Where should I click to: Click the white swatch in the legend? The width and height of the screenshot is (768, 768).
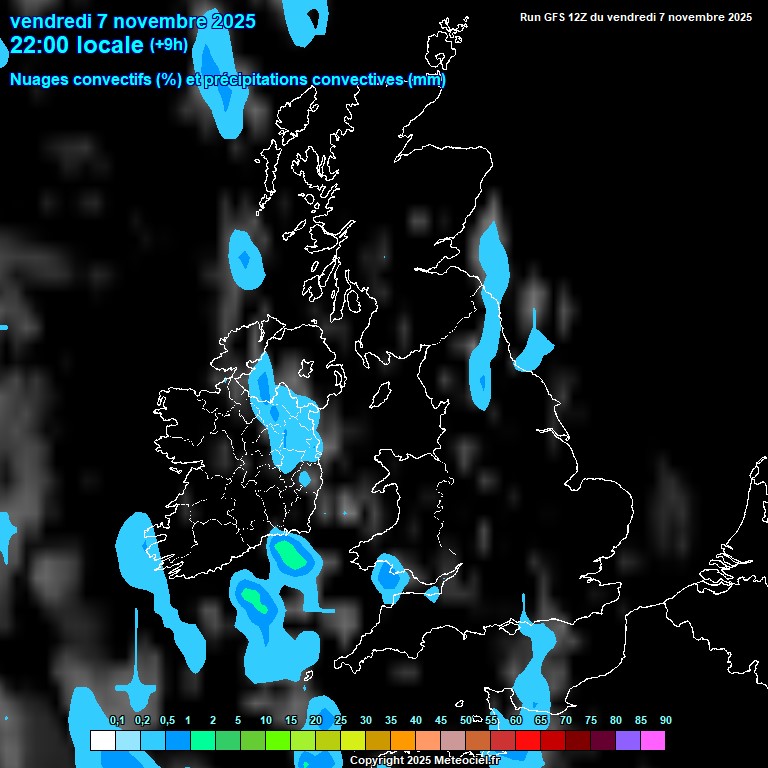click(x=102, y=741)
